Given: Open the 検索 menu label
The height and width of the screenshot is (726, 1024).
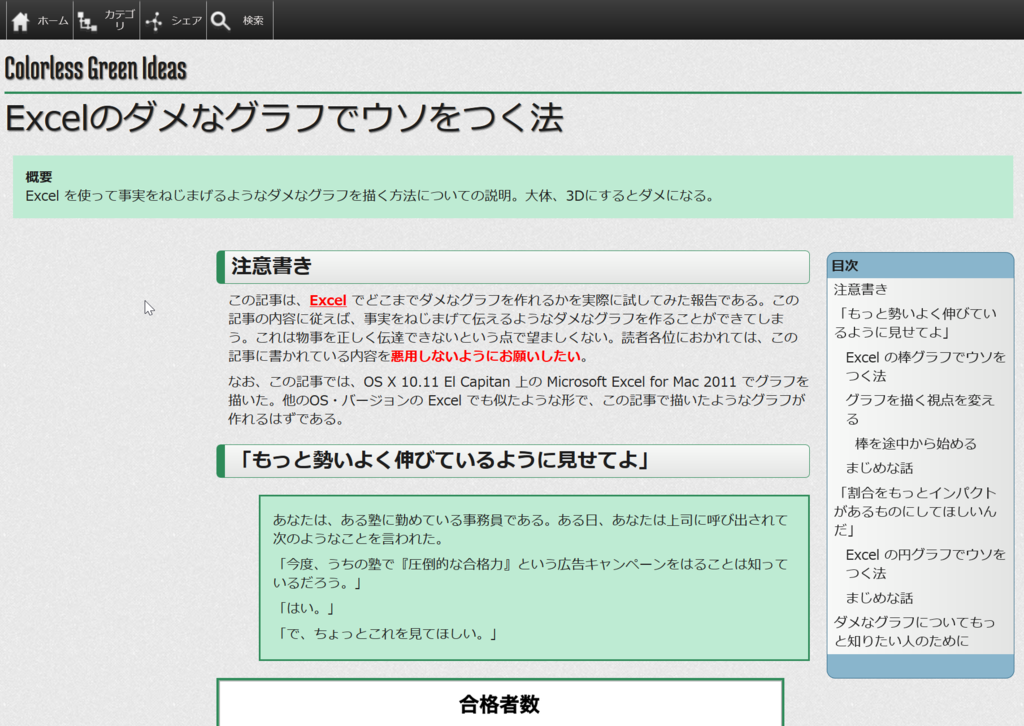Looking at the screenshot, I should [x=253, y=21].
